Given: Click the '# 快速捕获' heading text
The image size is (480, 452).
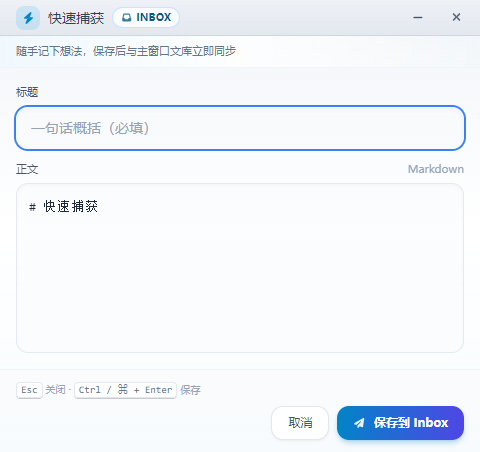Looking at the screenshot, I should point(63,207).
